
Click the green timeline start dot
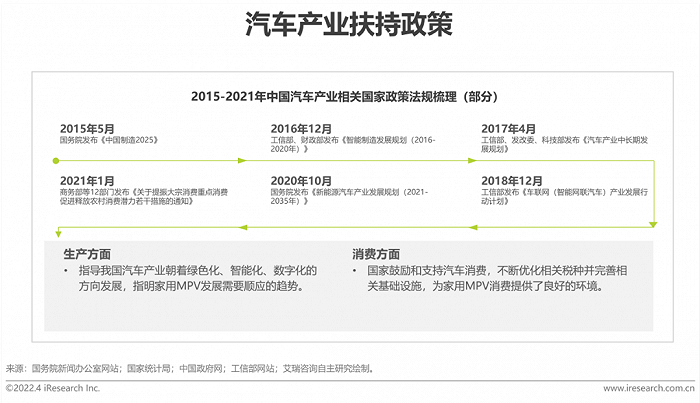56,161
